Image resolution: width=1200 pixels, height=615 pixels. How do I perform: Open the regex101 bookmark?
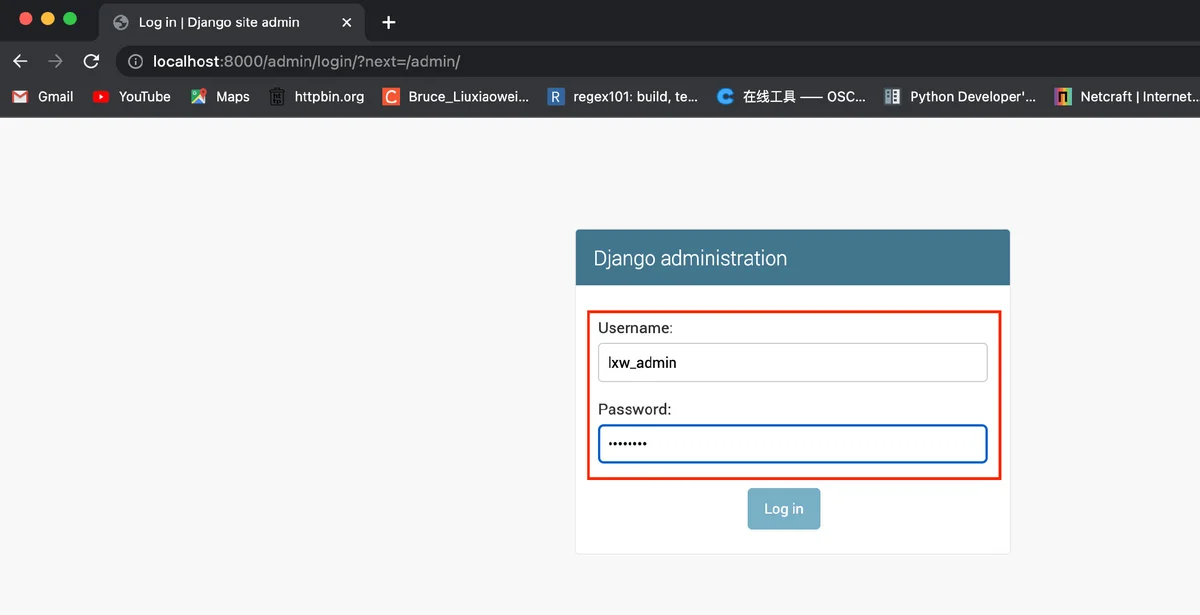coord(623,96)
